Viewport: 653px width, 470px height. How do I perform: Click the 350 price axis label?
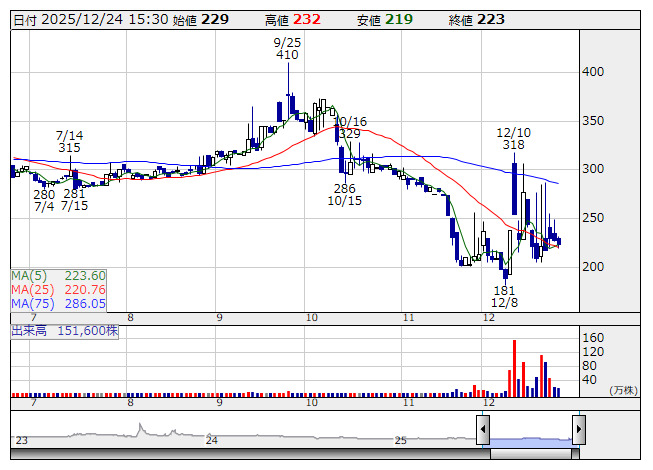point(593,121)
